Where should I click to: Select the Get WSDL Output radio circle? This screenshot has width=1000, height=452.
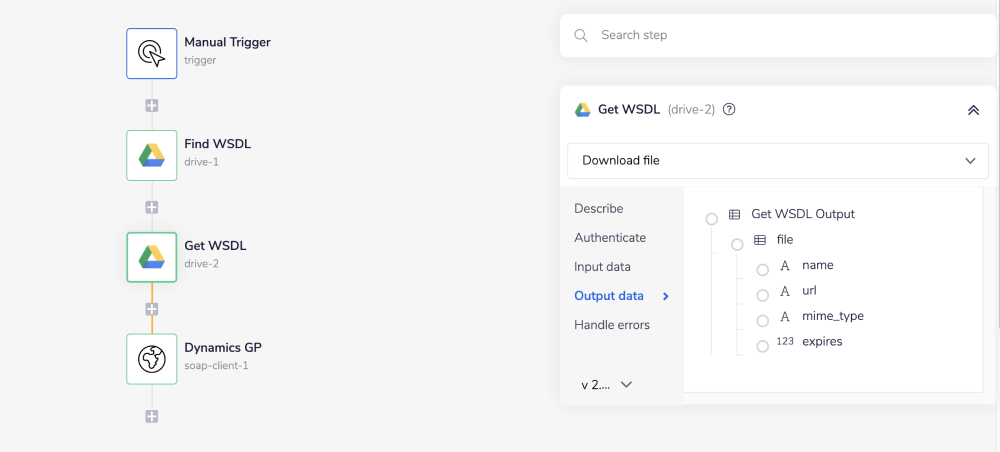pos(712,219)
